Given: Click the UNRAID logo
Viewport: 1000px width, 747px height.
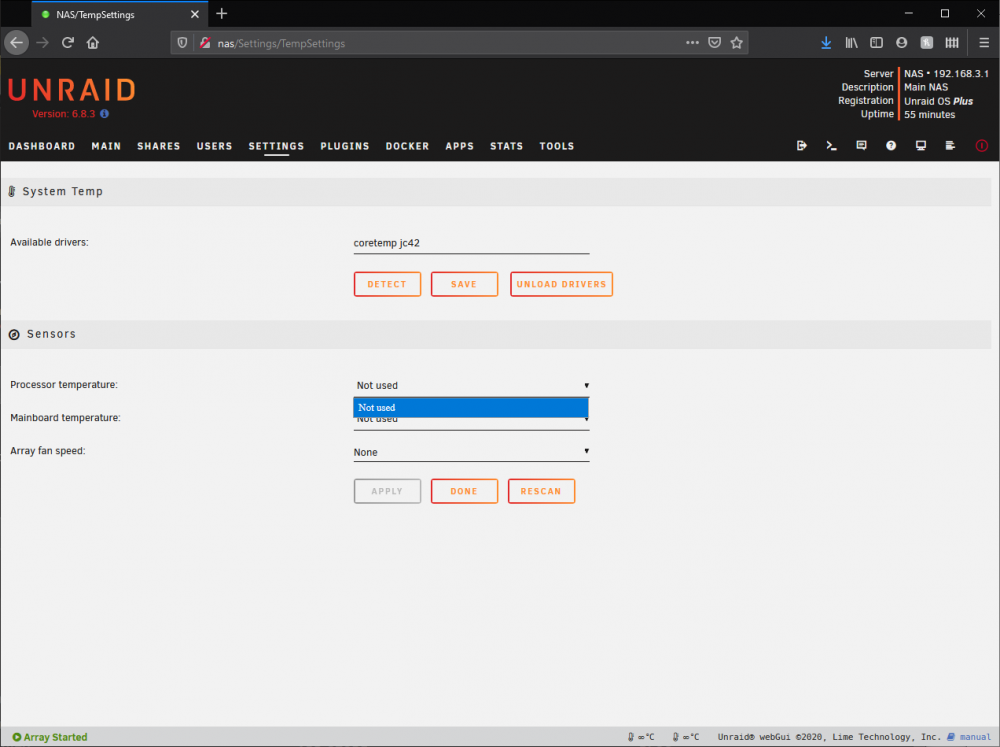Looking at the screenshot, I should pos(72,90).
